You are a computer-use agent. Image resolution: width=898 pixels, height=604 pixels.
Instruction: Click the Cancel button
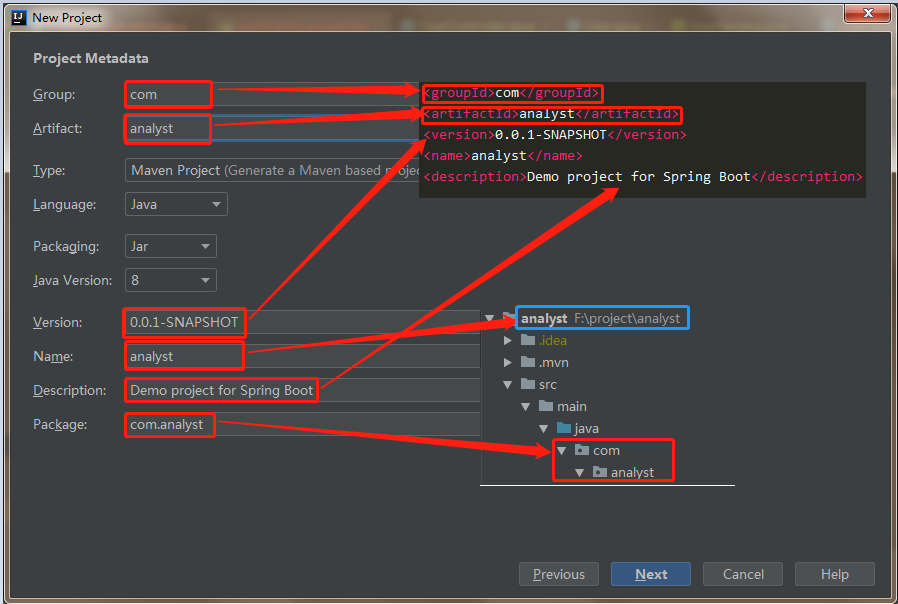[x=743, y=574]
